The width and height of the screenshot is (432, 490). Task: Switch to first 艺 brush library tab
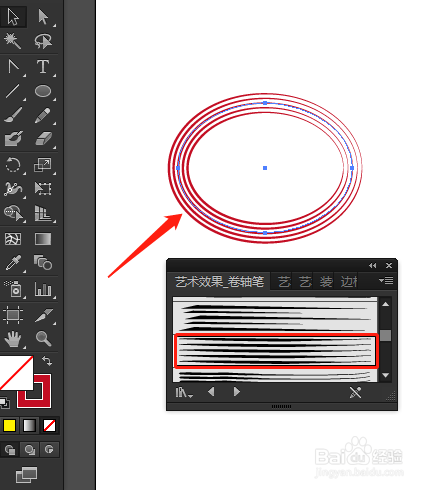[x=284, y=282]
